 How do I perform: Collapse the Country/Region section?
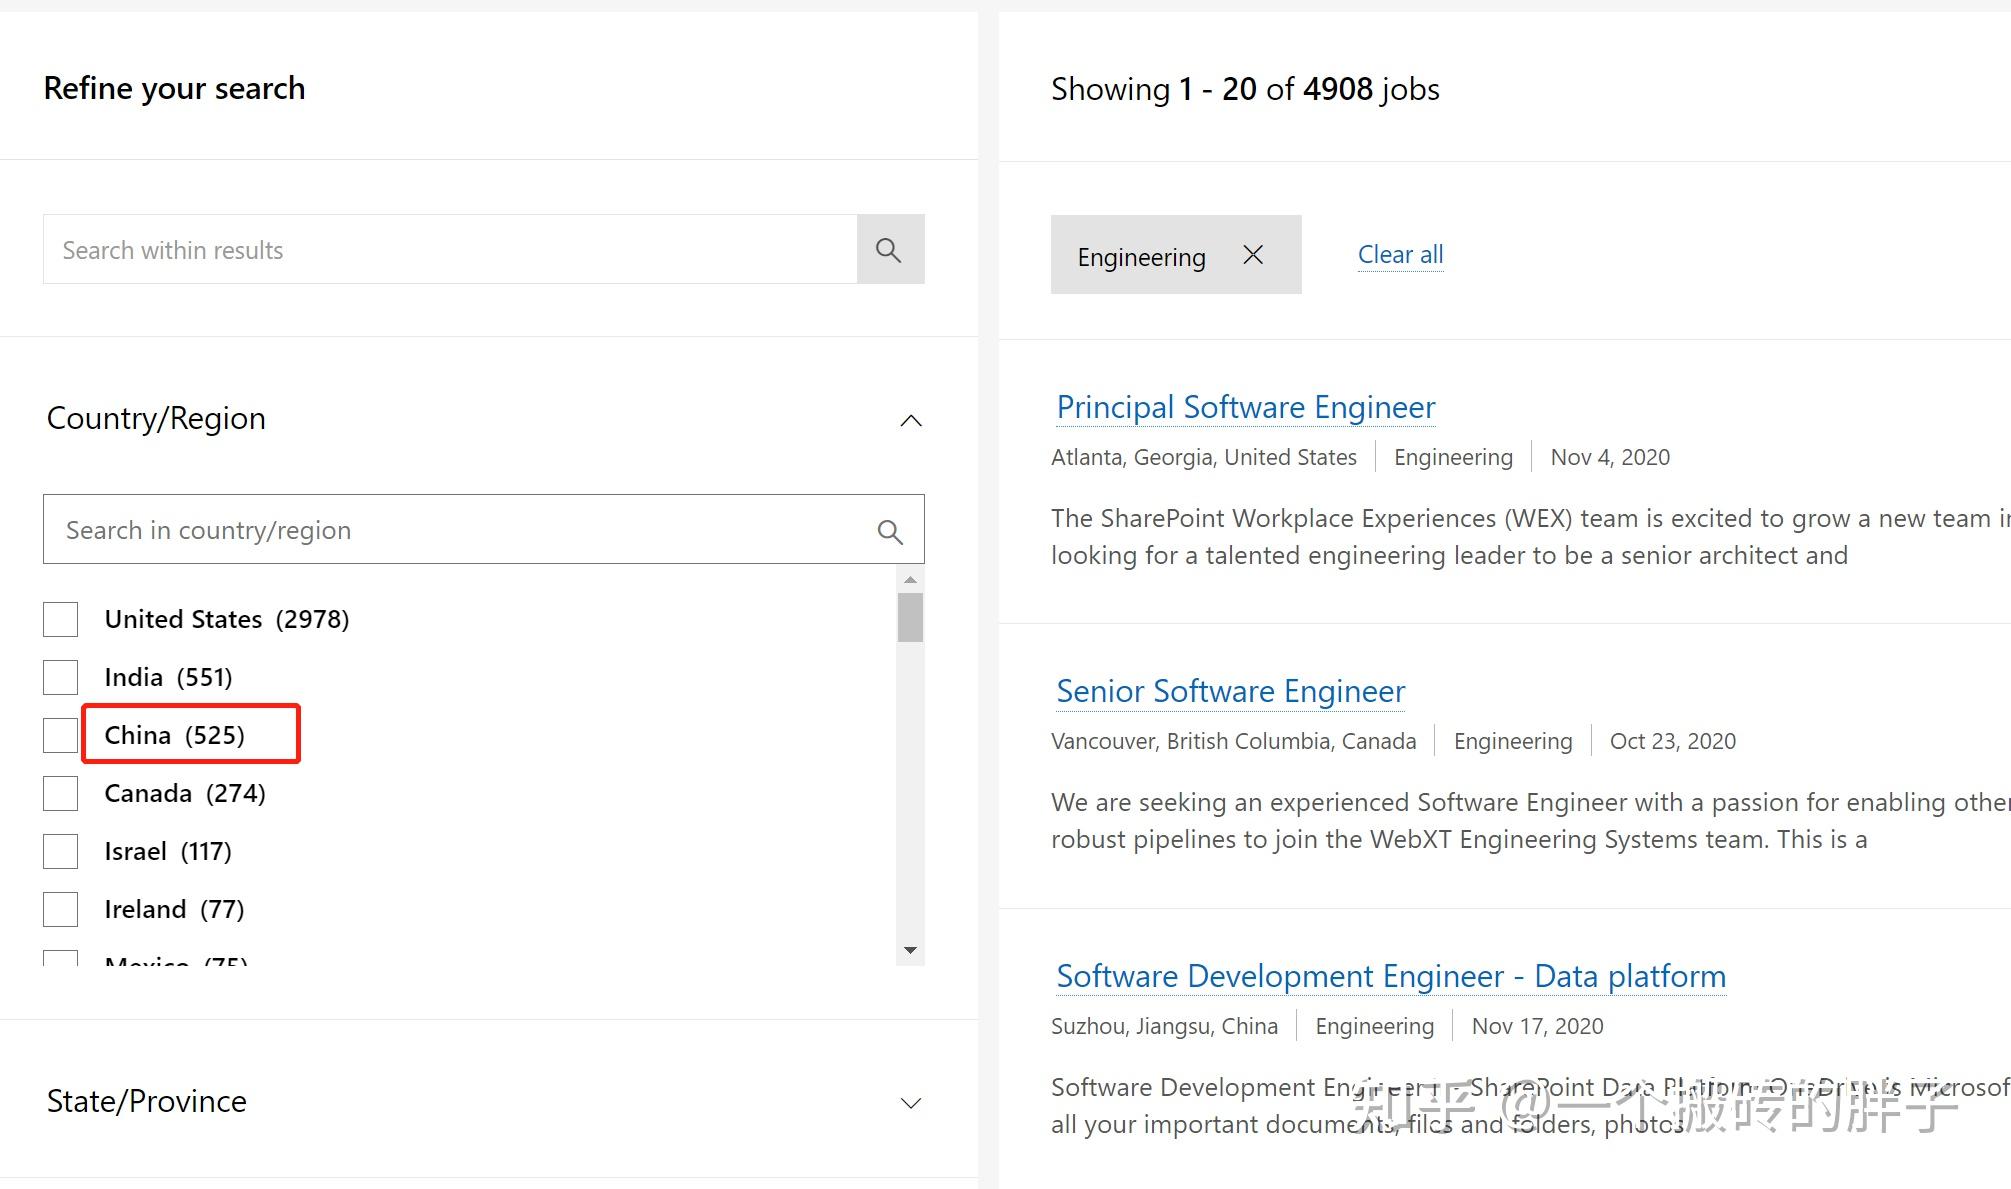(910, 420)
